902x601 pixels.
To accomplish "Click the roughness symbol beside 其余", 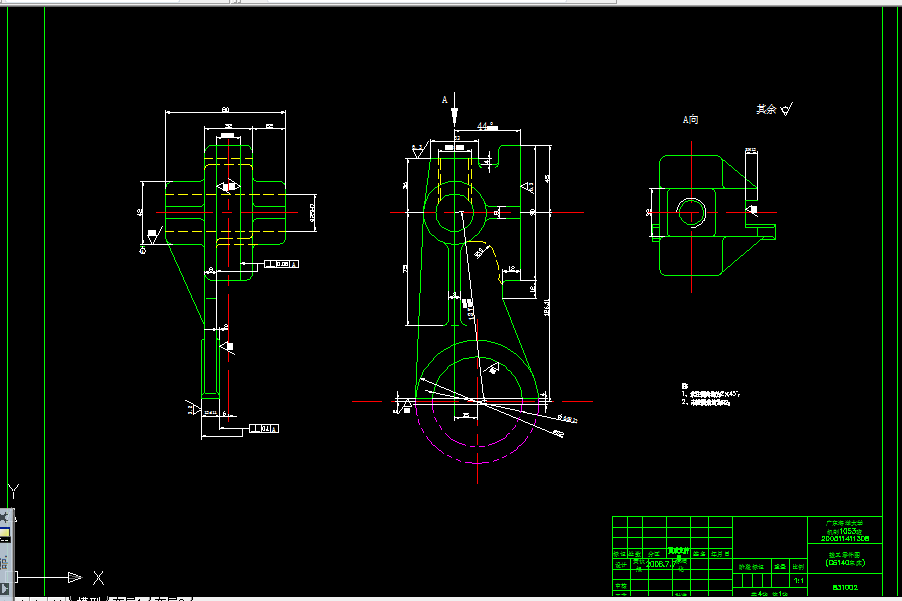I will (787, 108).
